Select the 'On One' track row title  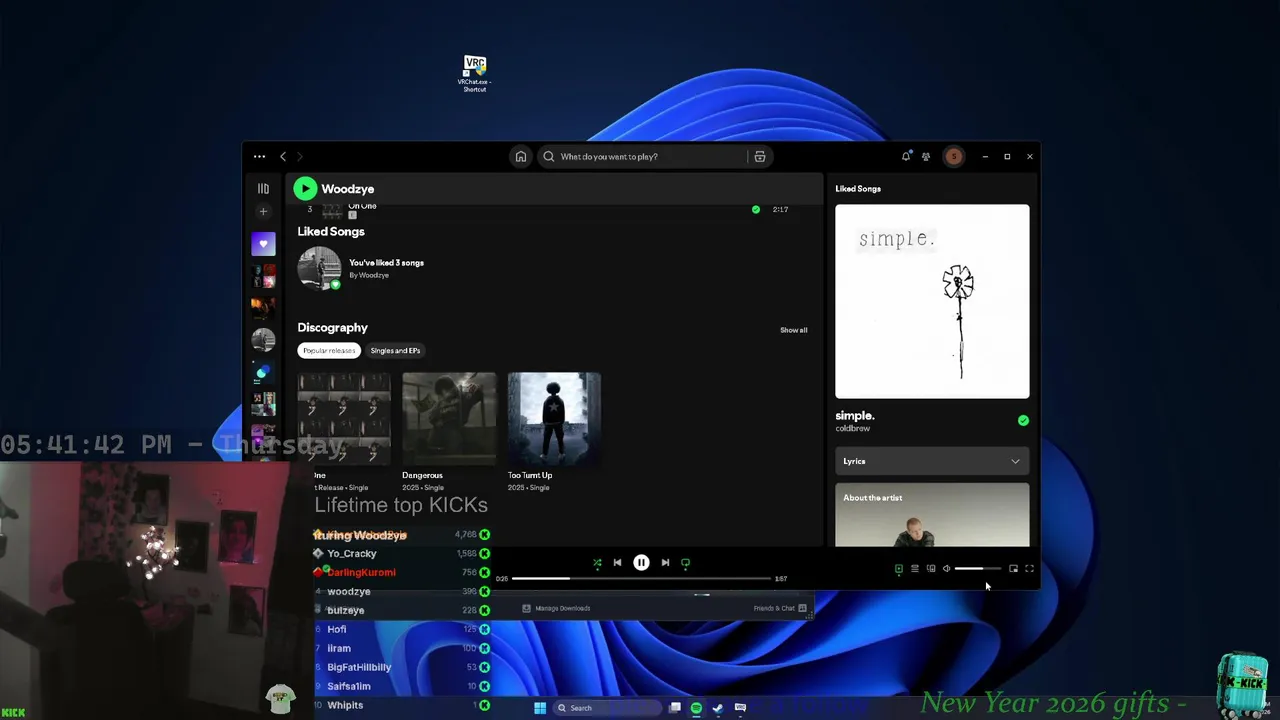point(362,206)
